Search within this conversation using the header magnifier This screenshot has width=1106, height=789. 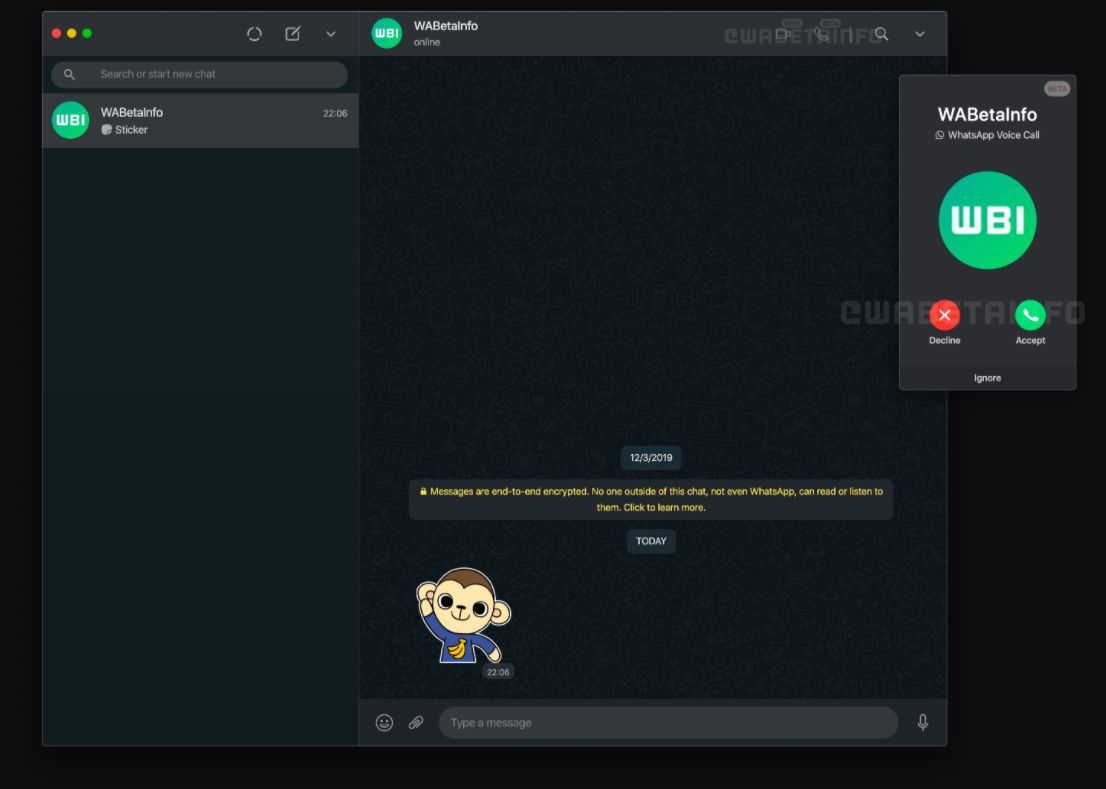pos(882,34)
